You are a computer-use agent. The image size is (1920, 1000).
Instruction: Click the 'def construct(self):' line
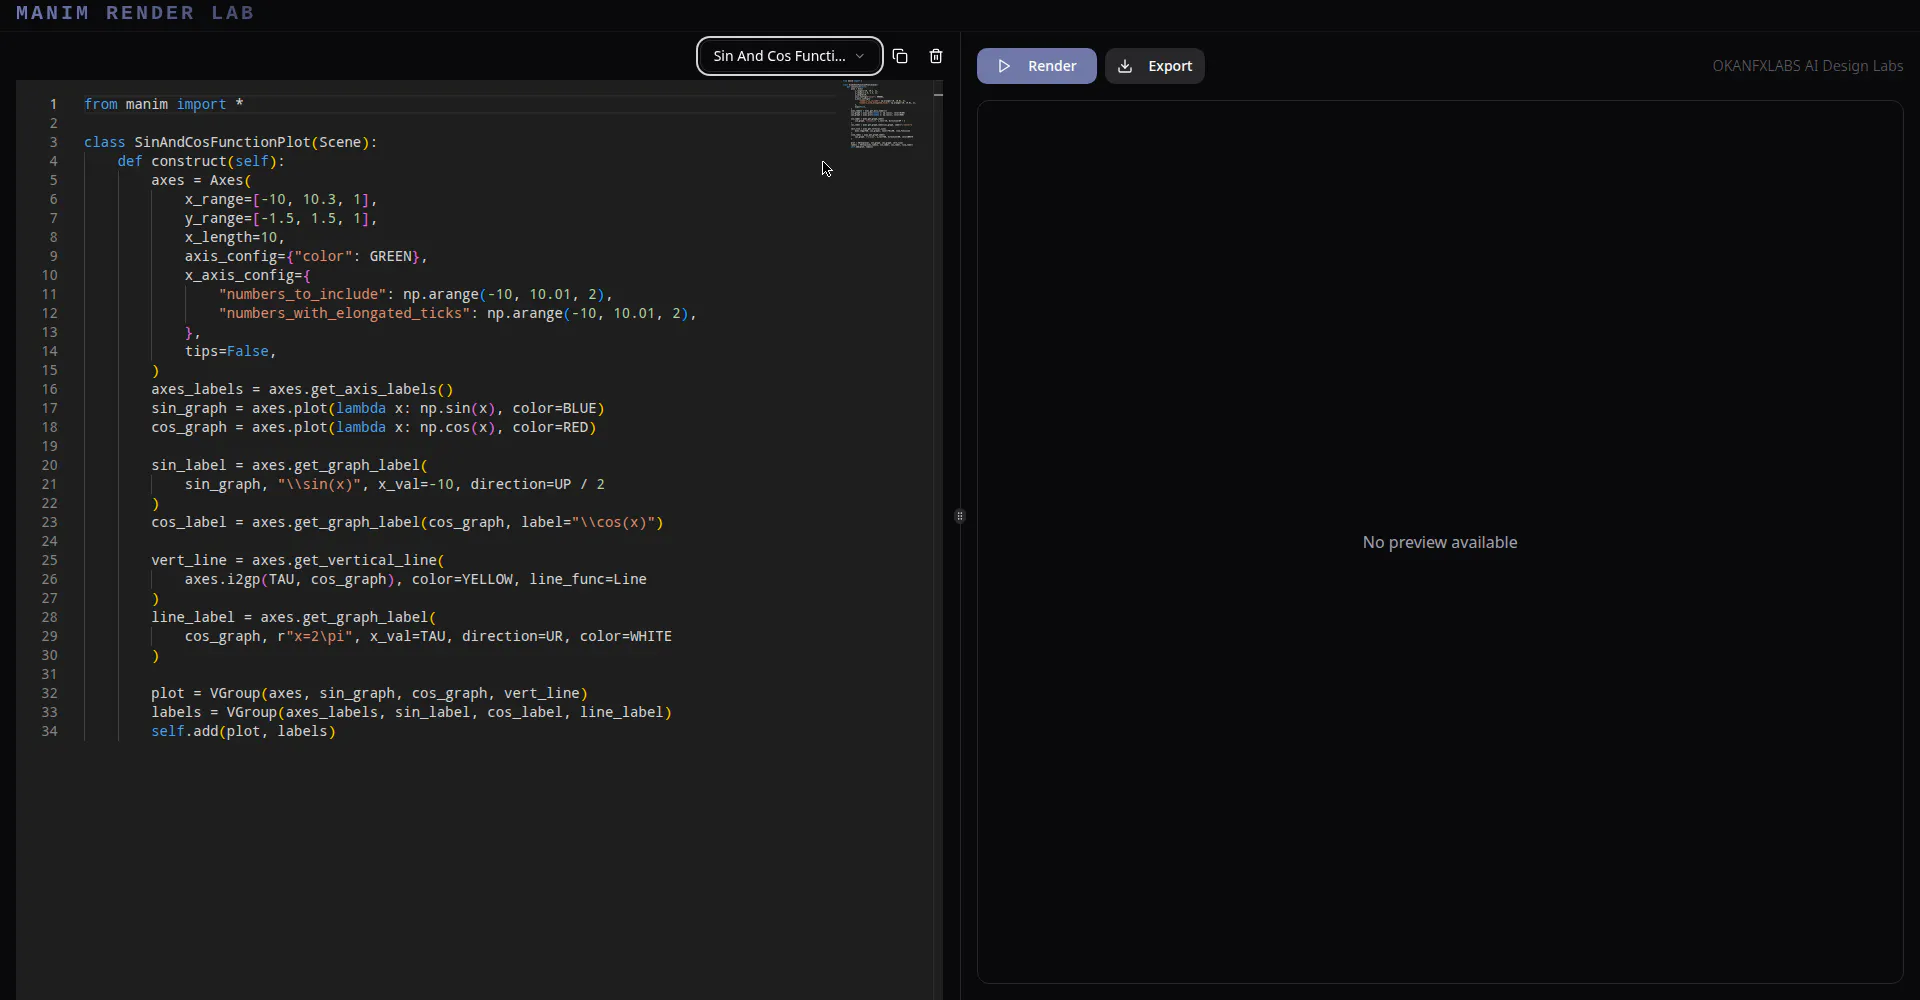201,161
